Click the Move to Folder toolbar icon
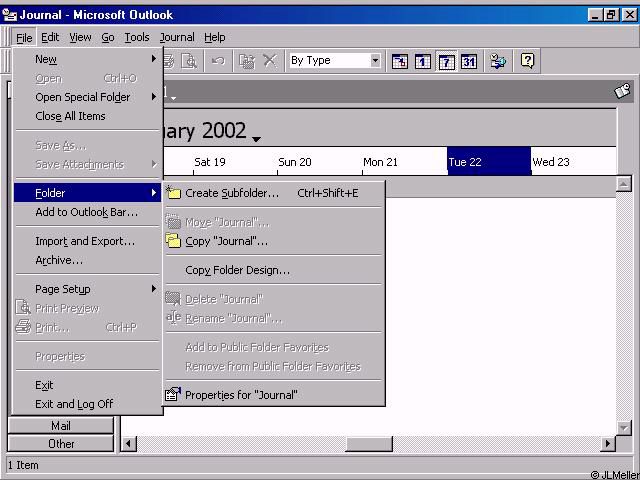This screenshot has width=640, height=480. click(x=247, y=61)
